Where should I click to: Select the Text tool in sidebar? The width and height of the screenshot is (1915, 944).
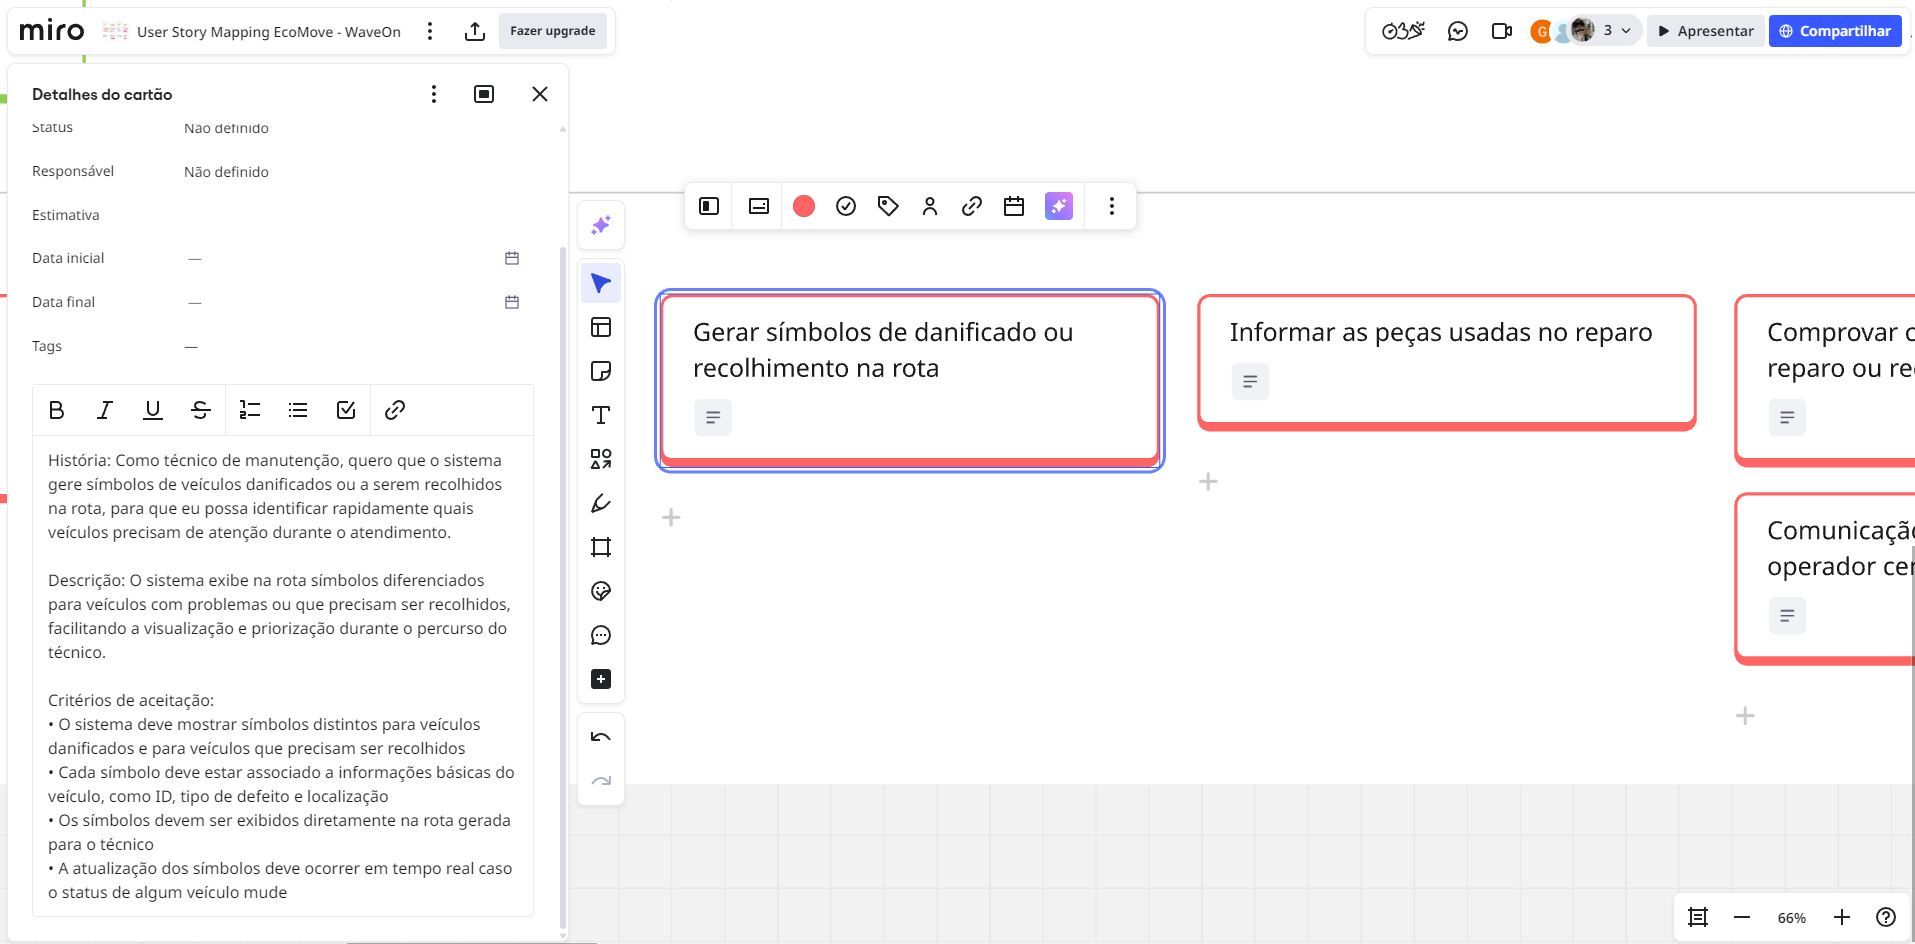(x=601, y=416)
